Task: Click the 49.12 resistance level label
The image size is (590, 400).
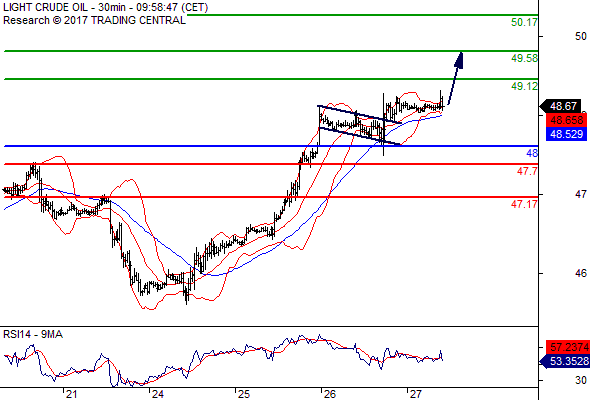Action: [x=524, y=86]
